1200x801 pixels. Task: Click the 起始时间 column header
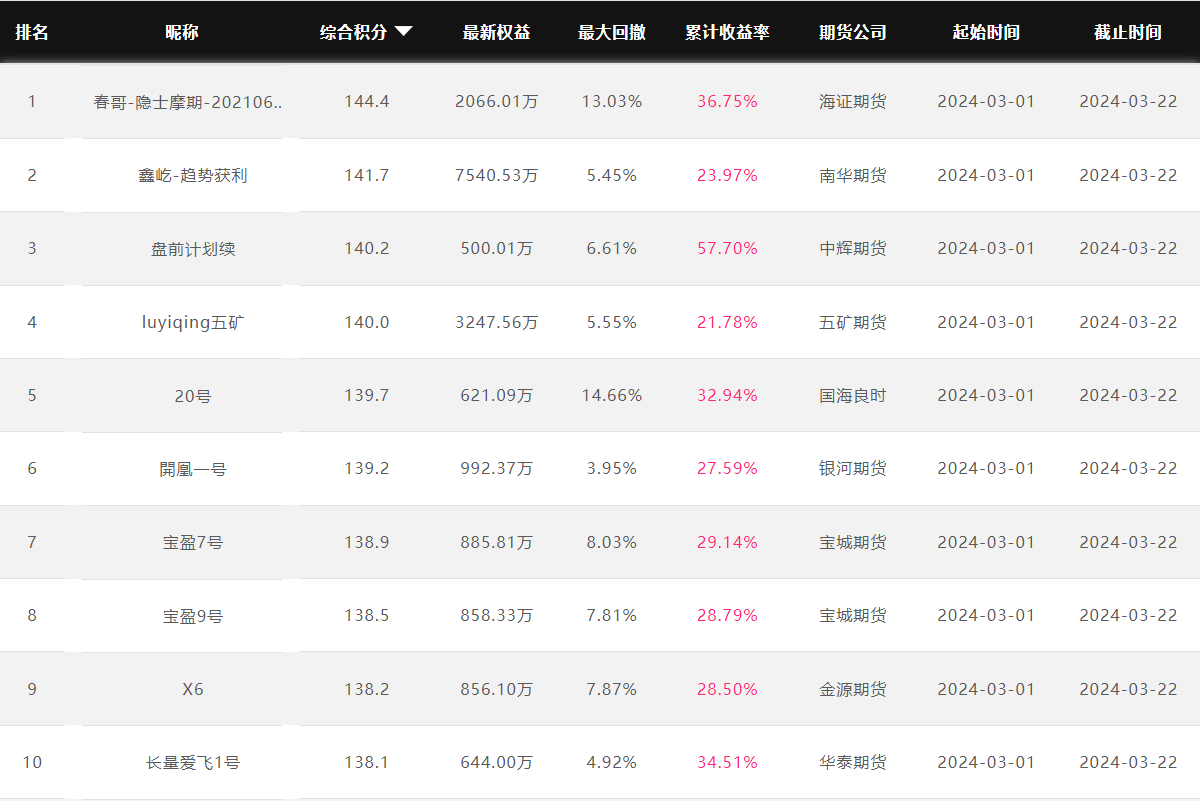pyautogui.click(x=986, y=32)
